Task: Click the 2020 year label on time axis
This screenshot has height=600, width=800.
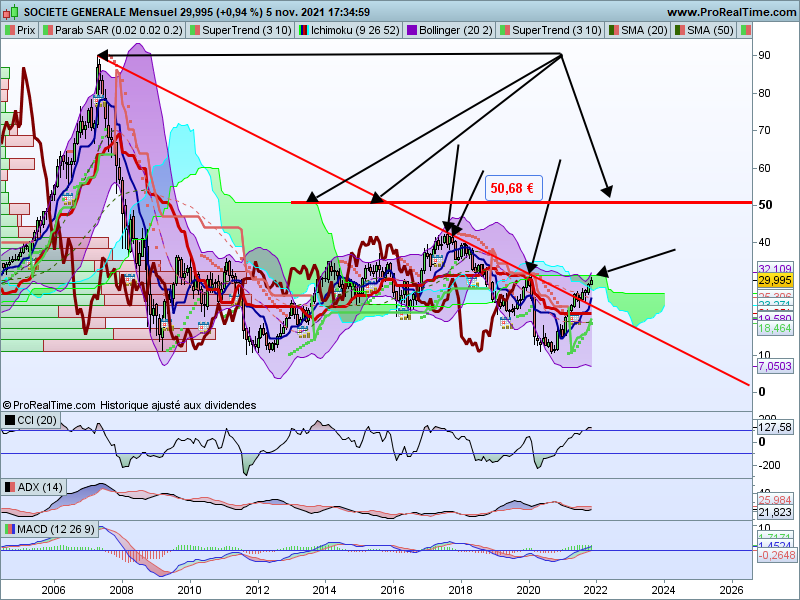Action: [x=528, y=590]
